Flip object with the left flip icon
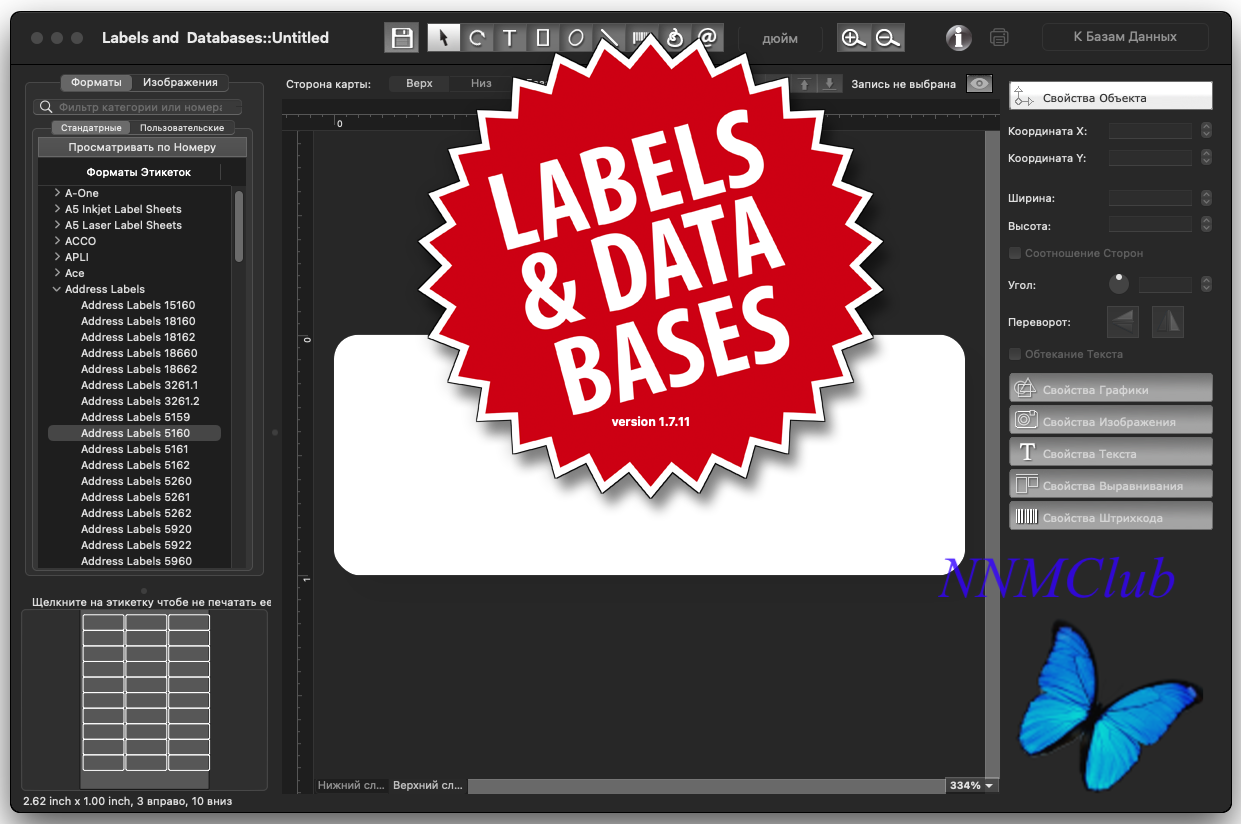1241x824 pixels. pos(1123,322)
